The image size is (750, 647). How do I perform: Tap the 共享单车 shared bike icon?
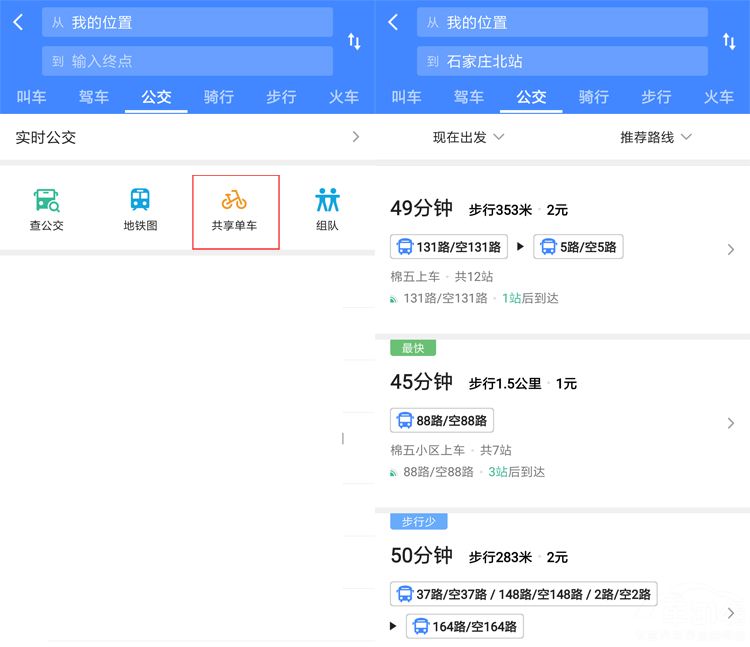(x=234, y=210)
